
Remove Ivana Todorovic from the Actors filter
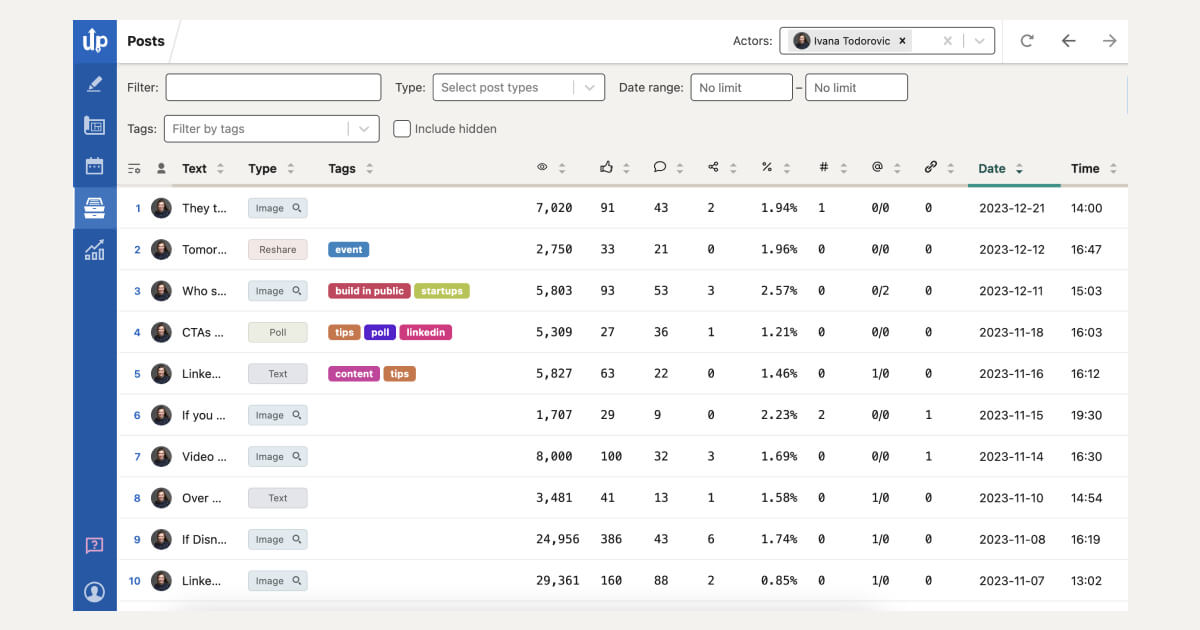tap(902, 40)
